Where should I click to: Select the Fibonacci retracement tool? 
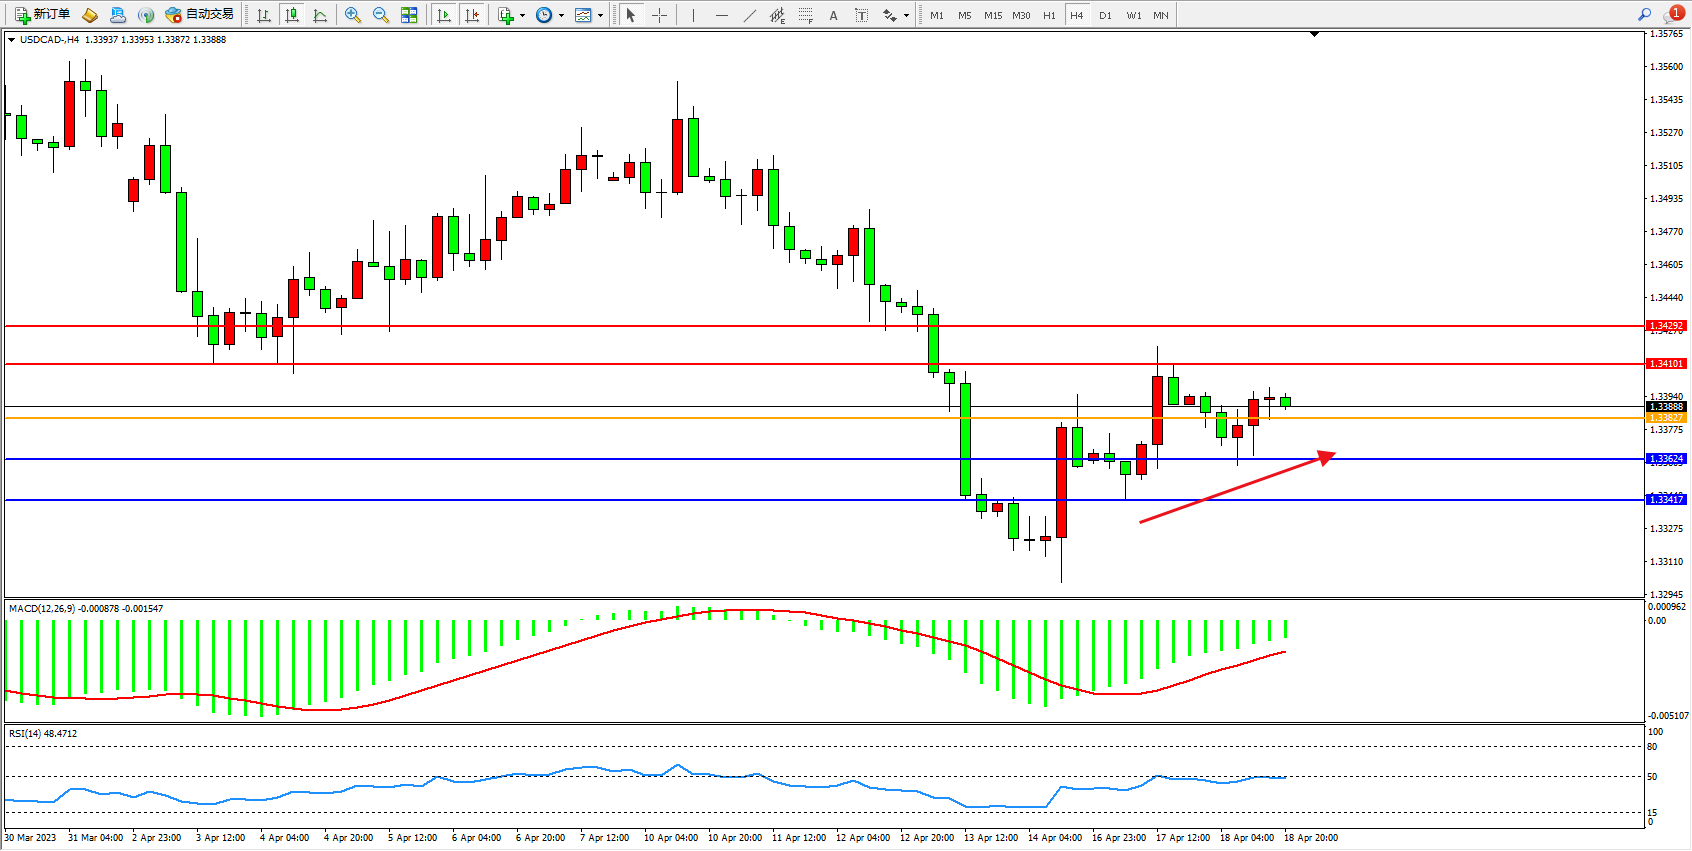click(805, 15)
